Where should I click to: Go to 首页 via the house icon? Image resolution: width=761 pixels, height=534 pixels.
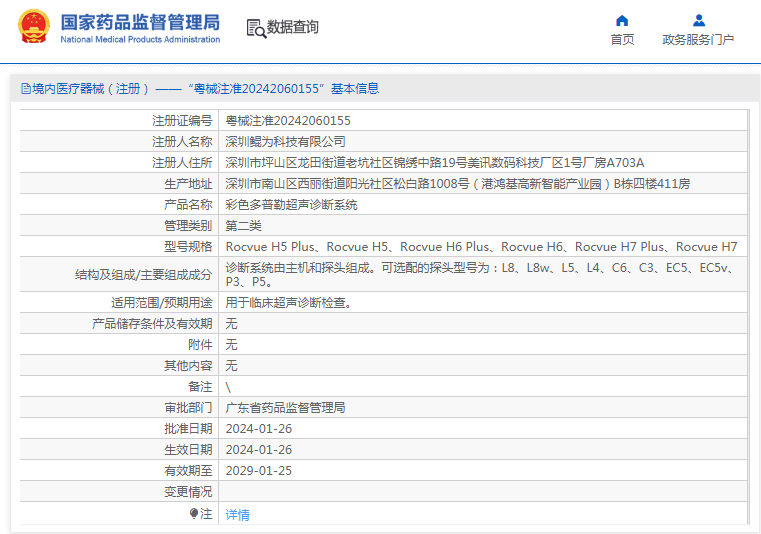pyautogui.click(x=622, y=20)
